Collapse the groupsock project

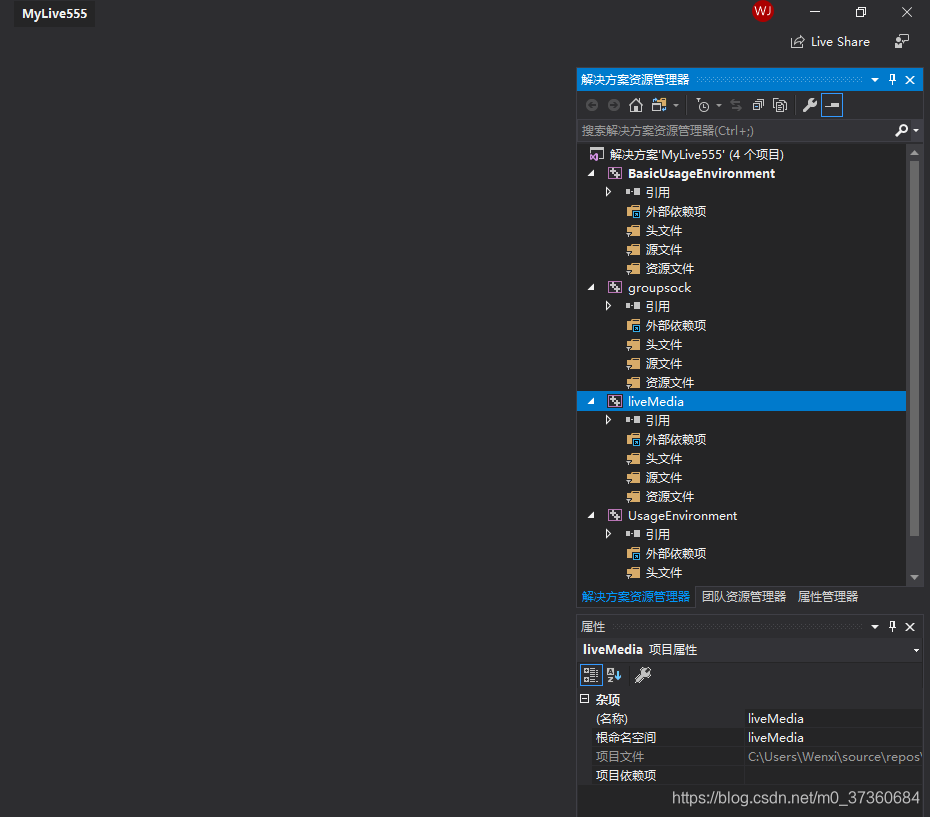pos(591,288)
